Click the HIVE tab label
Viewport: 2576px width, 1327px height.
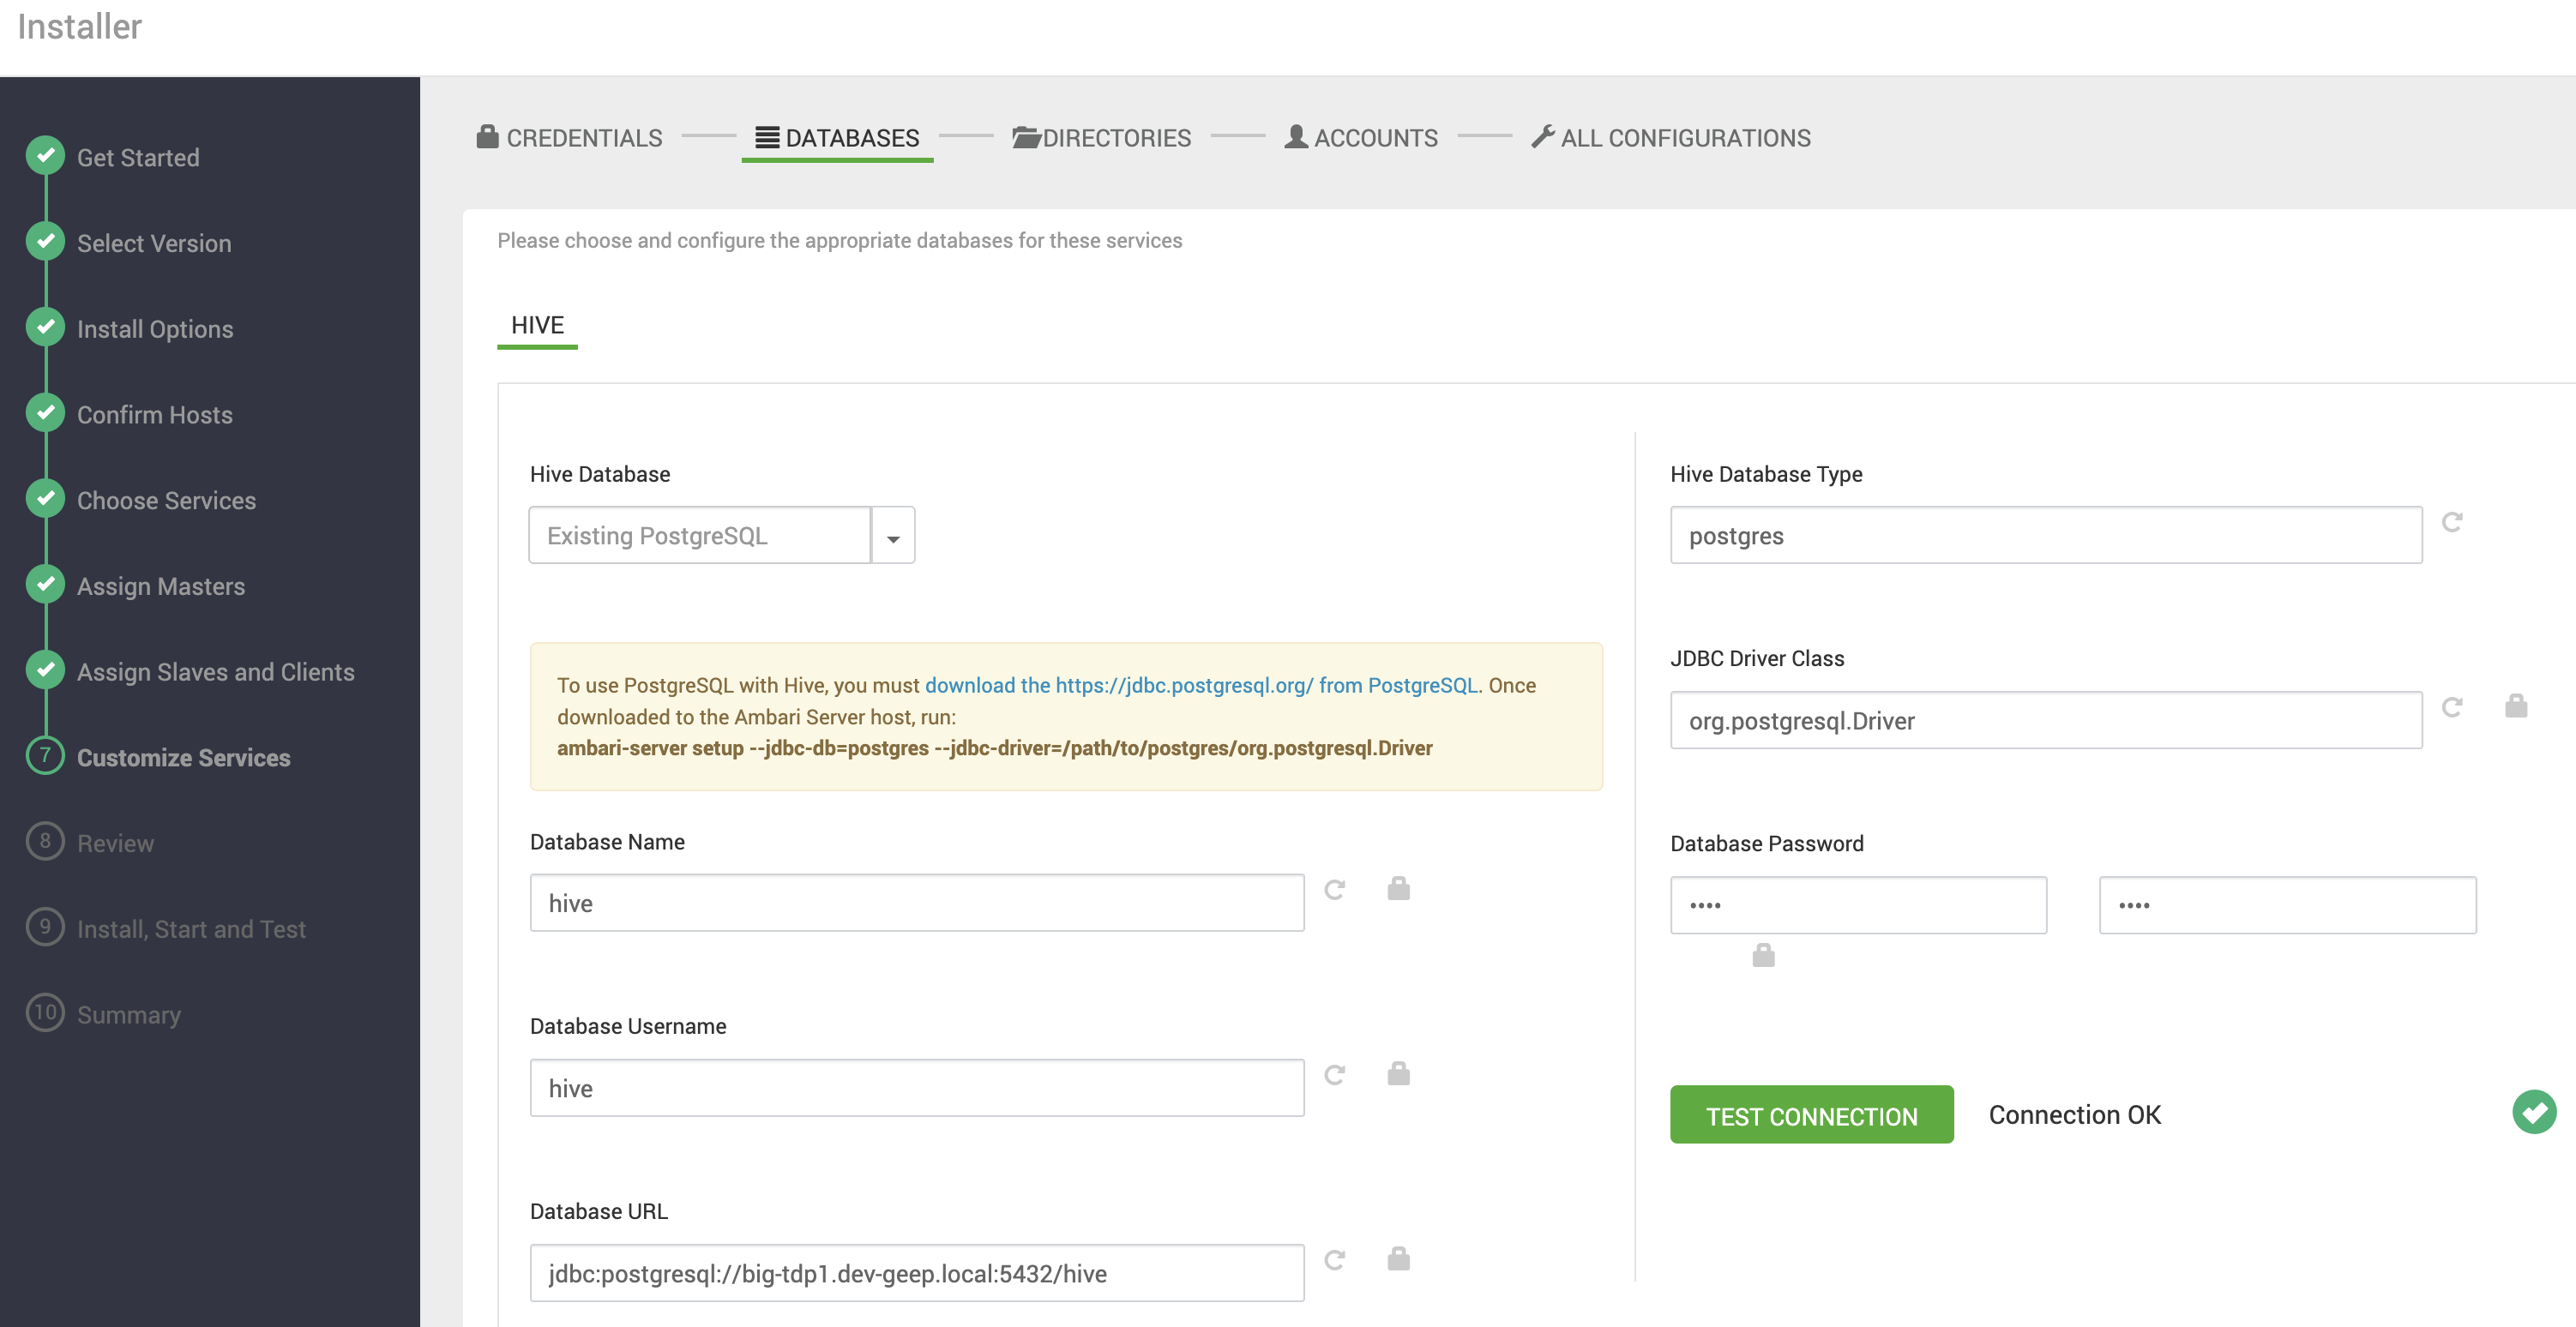coord(537,323)
